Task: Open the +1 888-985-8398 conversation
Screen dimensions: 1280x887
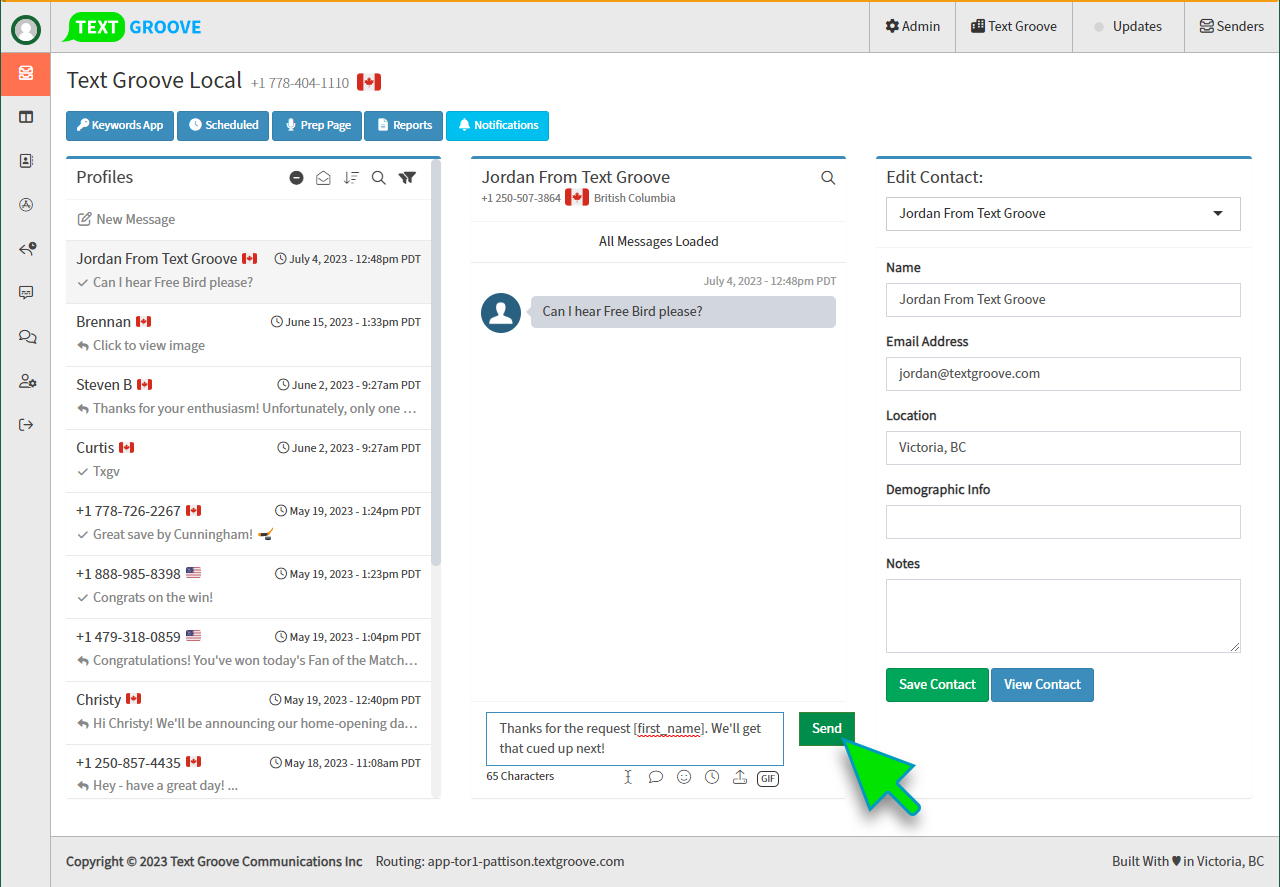Action: tap(248, 587)
